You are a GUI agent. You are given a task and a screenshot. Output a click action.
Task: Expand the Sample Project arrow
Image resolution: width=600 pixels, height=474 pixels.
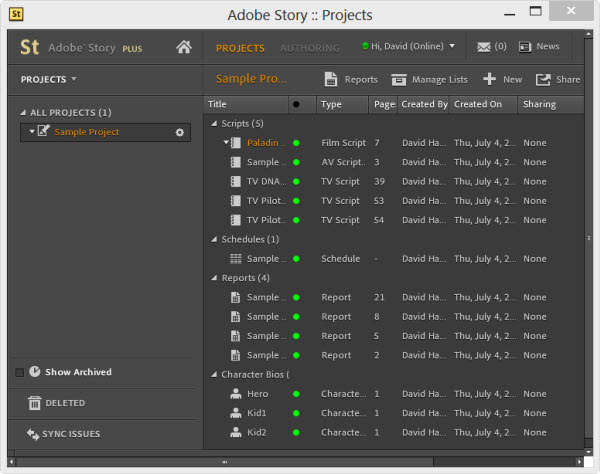tap(32, 131)
